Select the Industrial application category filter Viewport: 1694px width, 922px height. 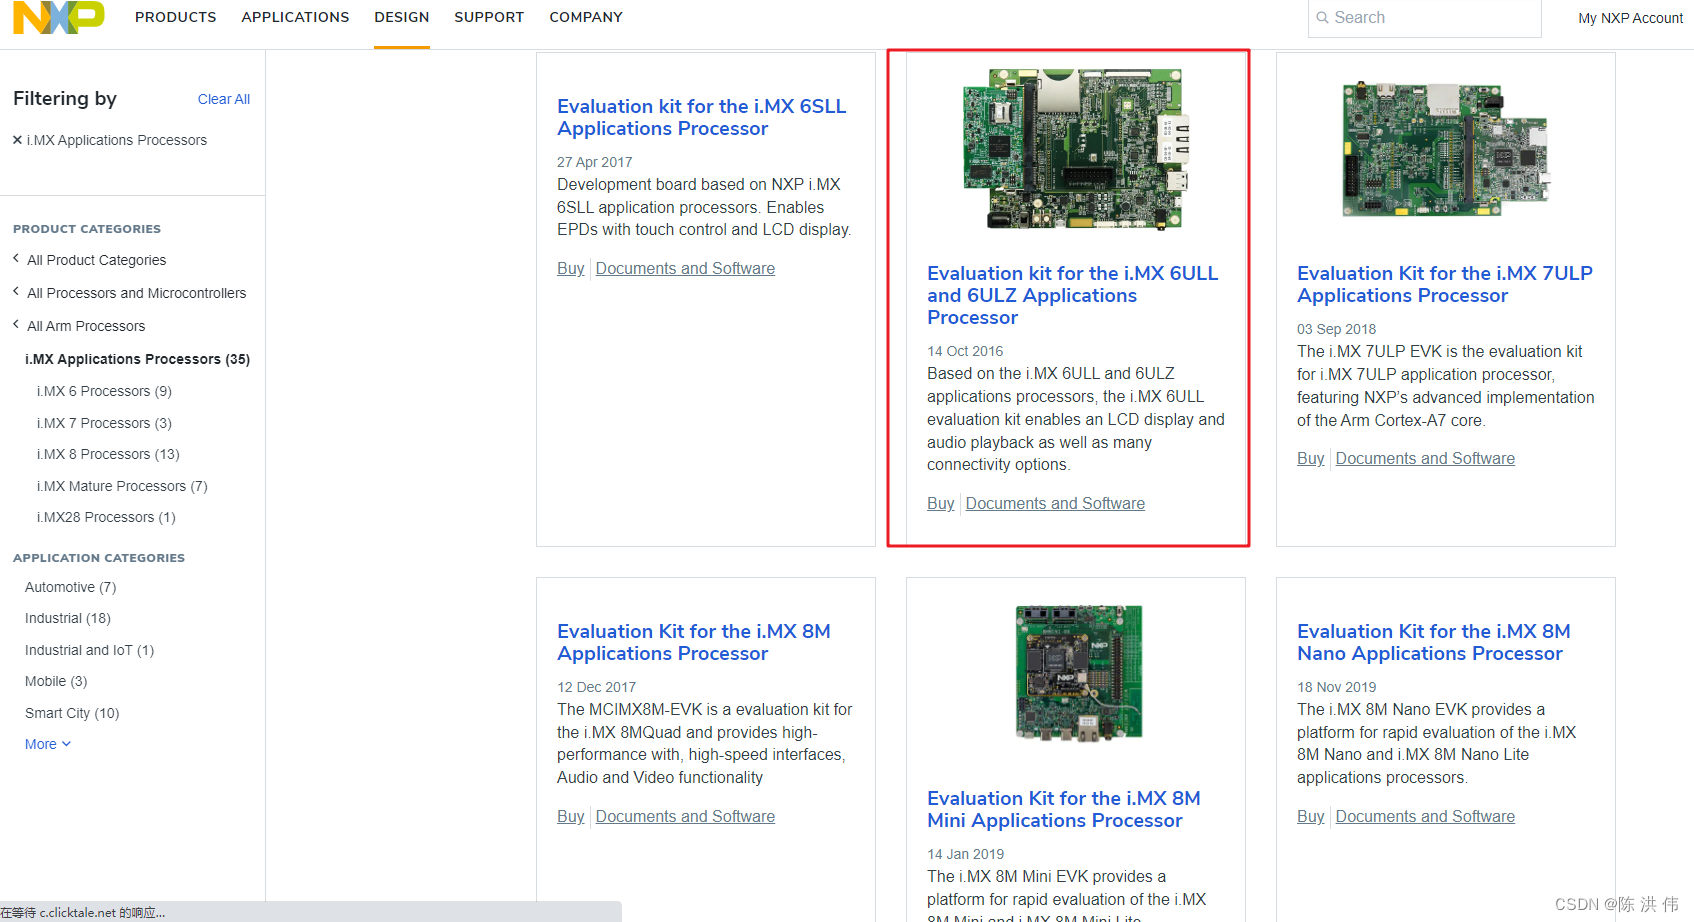67,618
